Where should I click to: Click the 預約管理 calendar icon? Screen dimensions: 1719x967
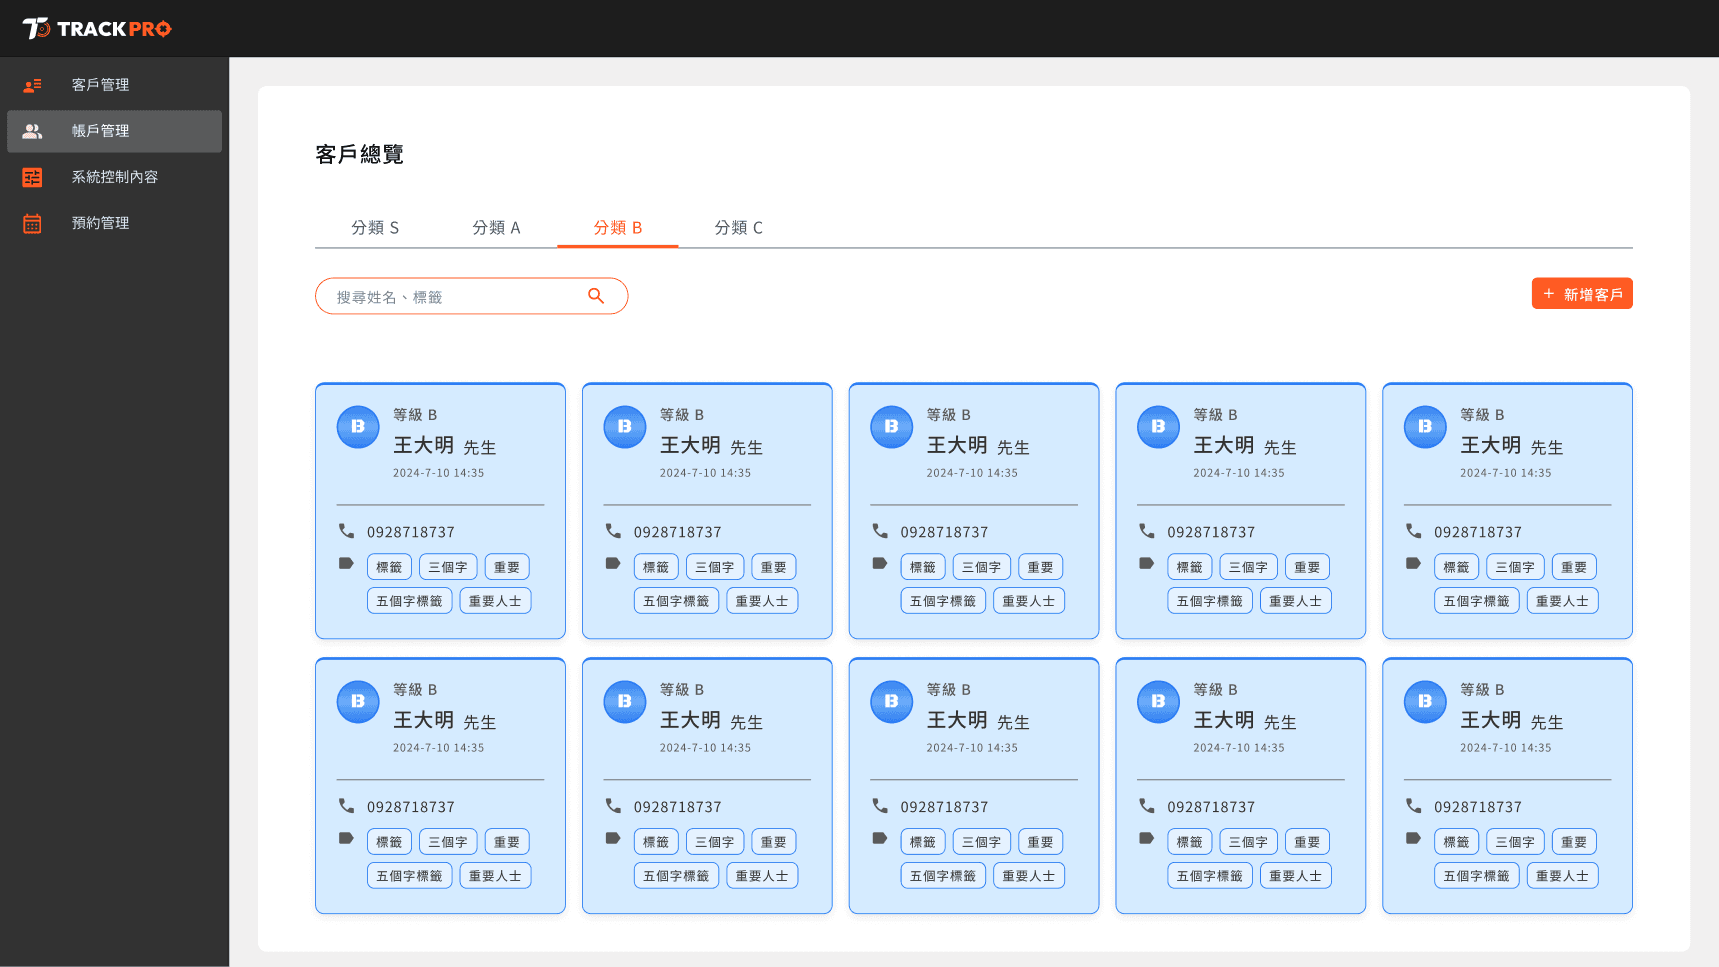click(x=32, y=223)
